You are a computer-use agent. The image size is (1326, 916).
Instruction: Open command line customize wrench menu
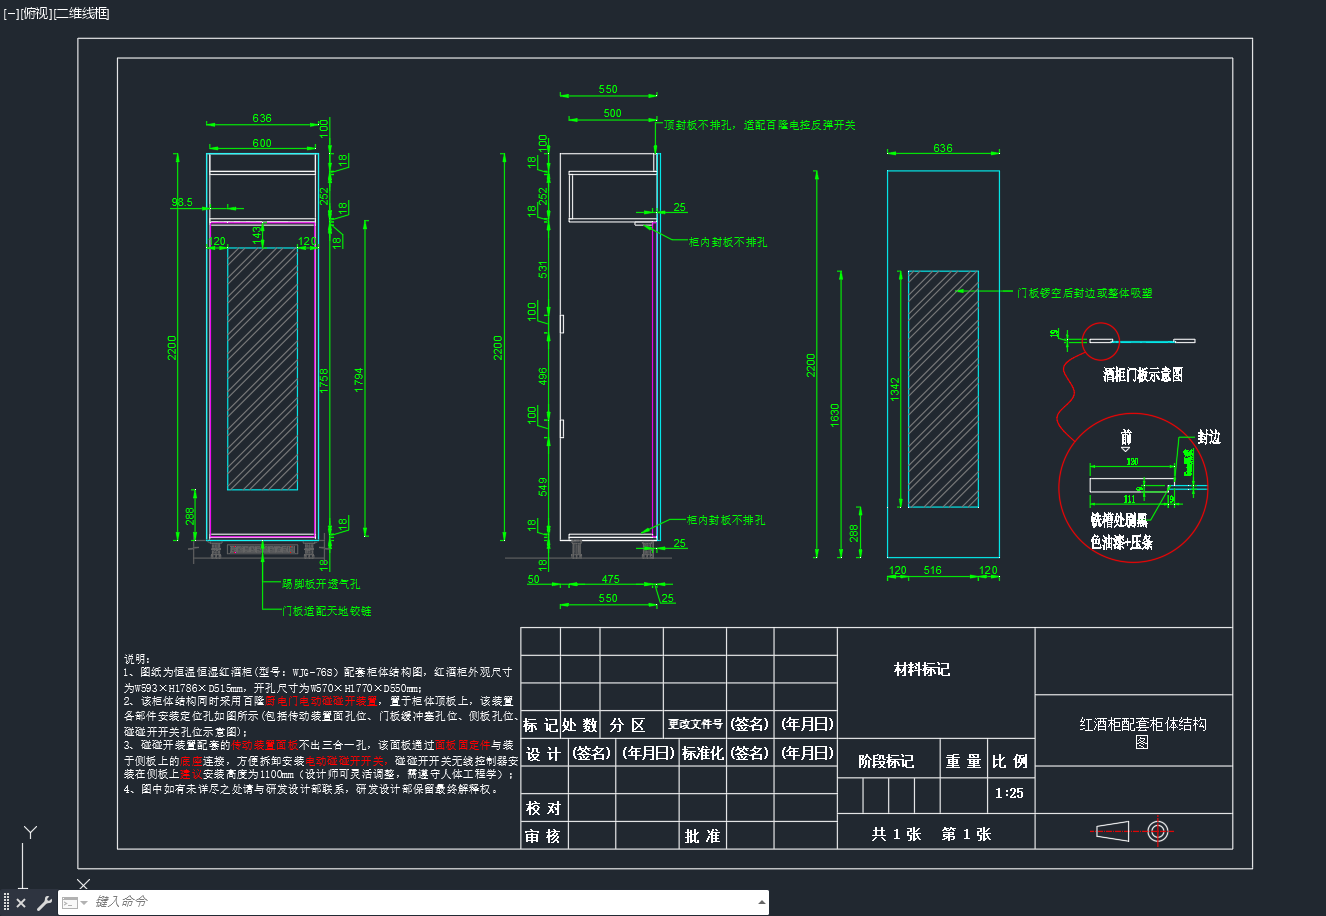point(44,903)
